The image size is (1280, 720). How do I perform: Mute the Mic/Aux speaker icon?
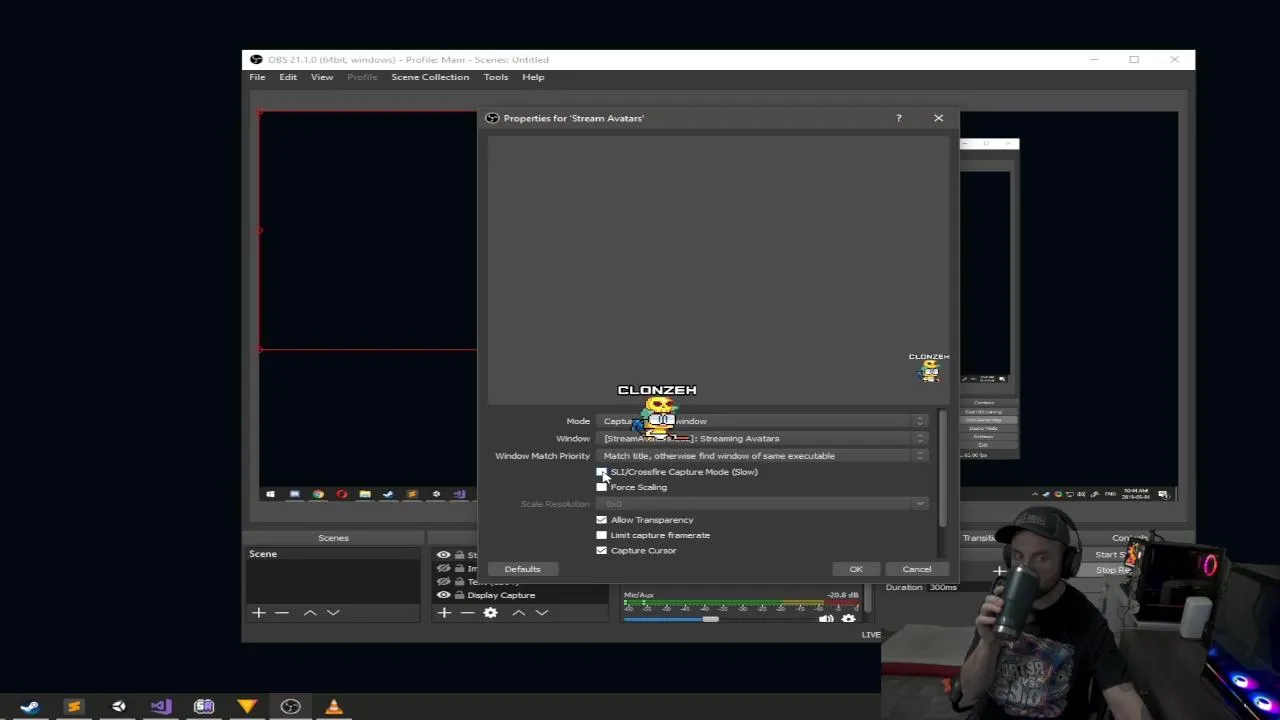pyautogui.click(x=826, y=619)
